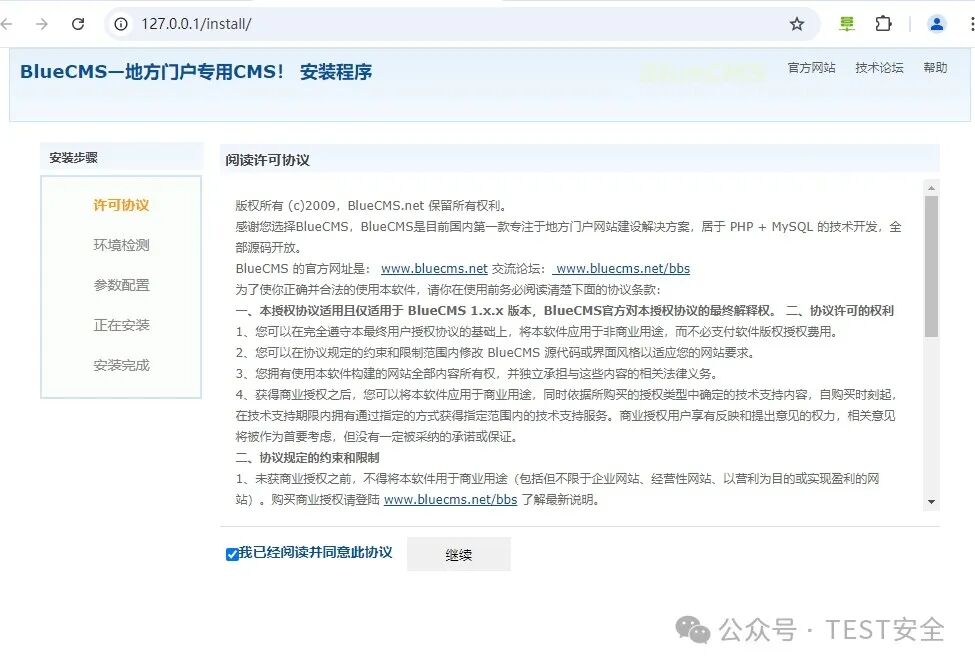The image size is (975, 668).
Task: Open the browser three-dot menu
Action: pos(972,24)
